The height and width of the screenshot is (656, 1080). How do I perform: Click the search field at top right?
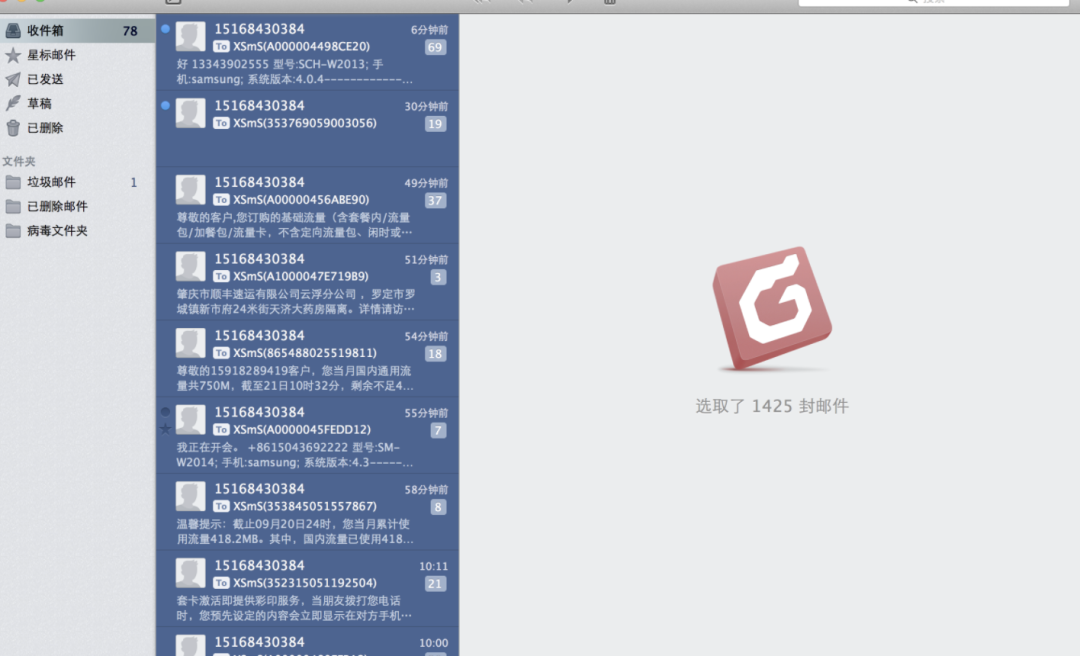933,2
